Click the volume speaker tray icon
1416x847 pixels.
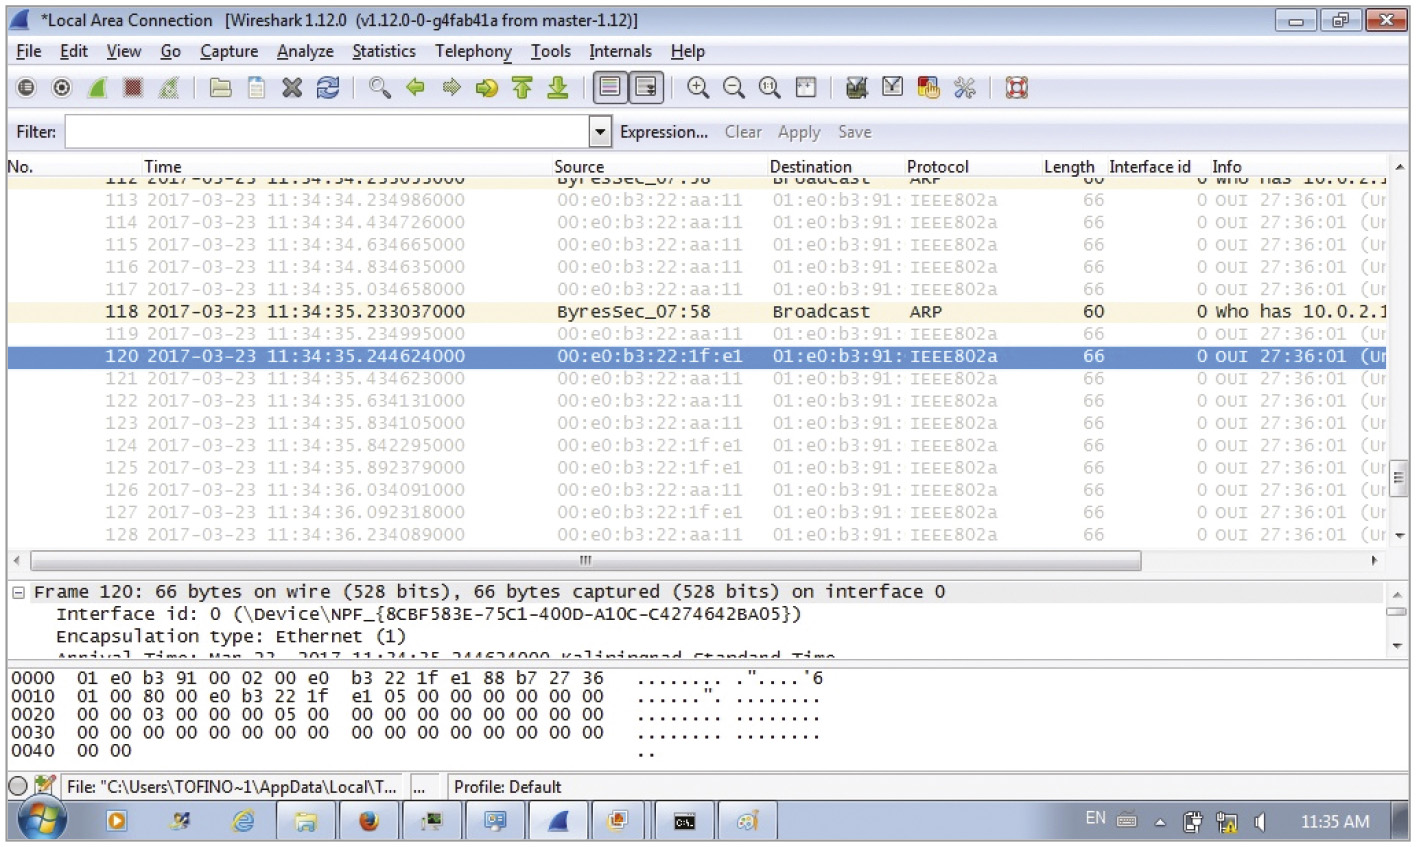click(1259, 822)
